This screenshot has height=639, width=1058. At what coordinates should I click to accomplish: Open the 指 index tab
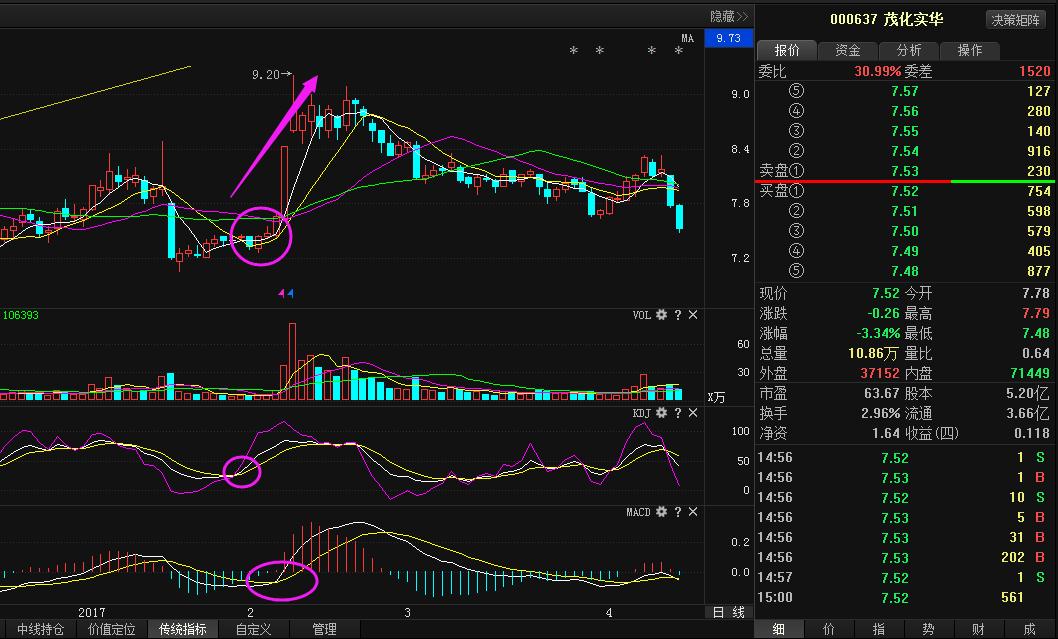click(879, 630)
